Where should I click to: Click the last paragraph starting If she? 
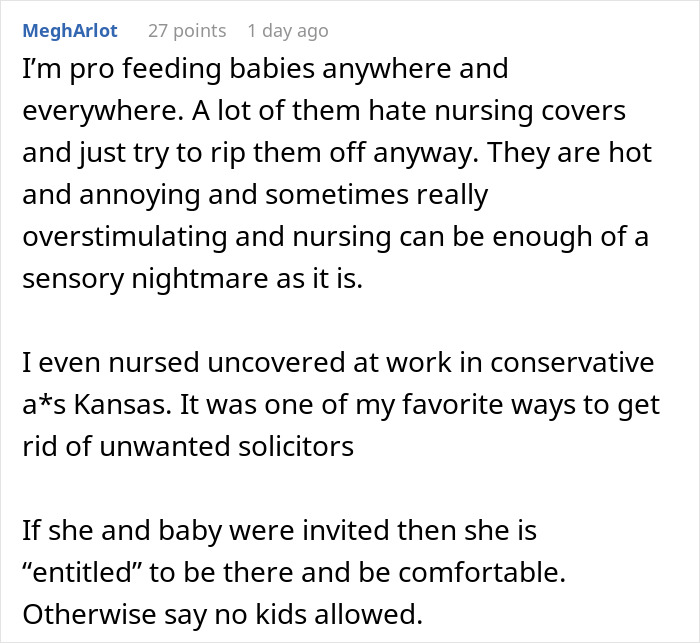[294, 572]
